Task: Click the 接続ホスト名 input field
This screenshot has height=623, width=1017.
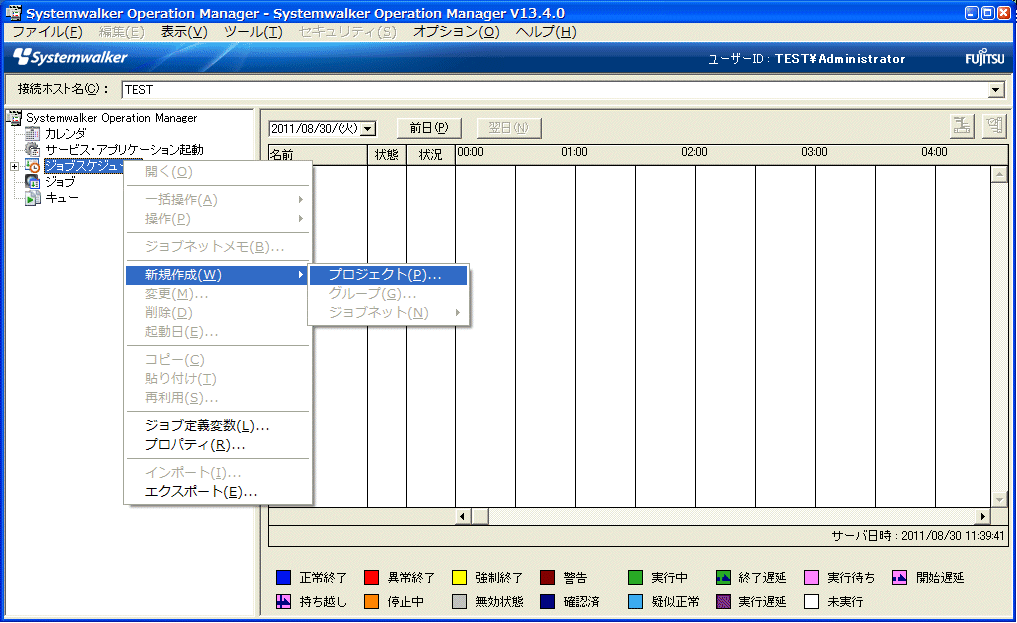Action: (x=555, y=90)
